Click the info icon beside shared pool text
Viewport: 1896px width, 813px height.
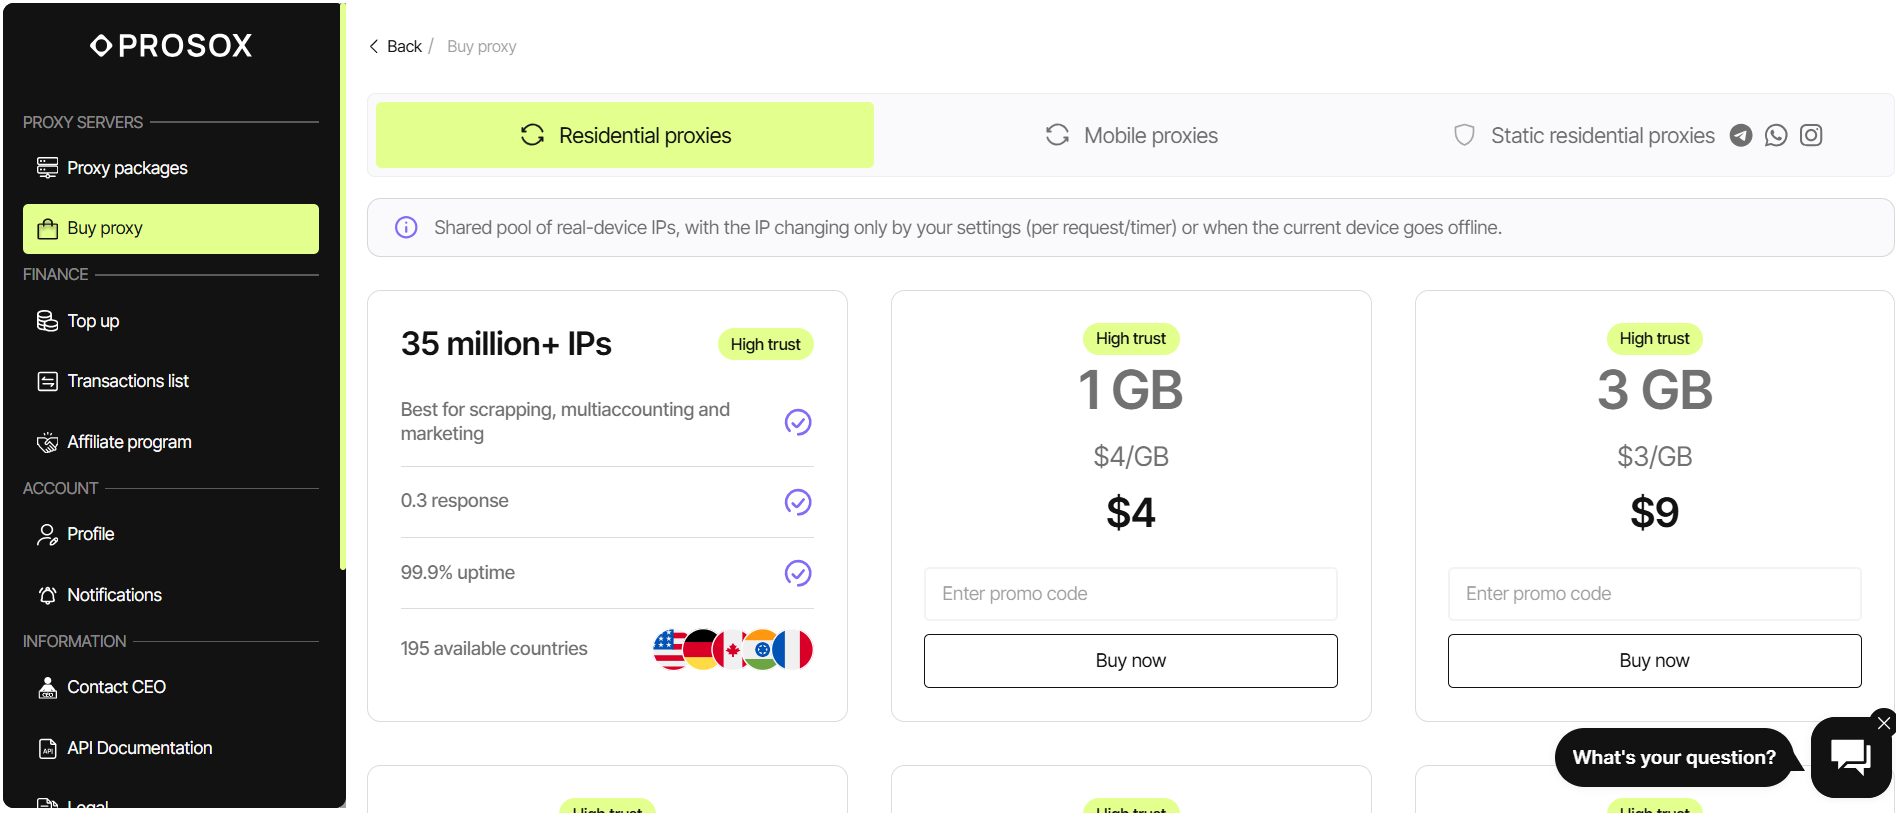406,227
